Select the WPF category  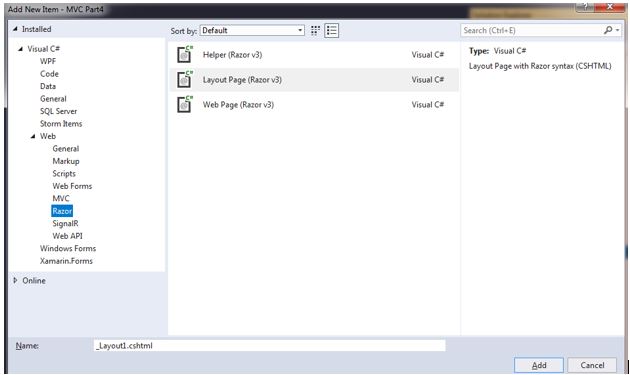[x=48, y=61]
